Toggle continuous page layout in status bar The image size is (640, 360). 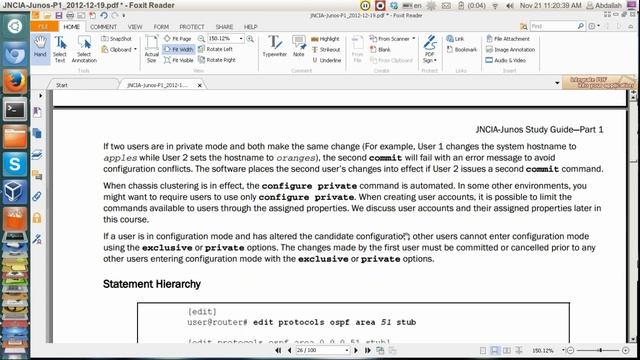[495, 351]
